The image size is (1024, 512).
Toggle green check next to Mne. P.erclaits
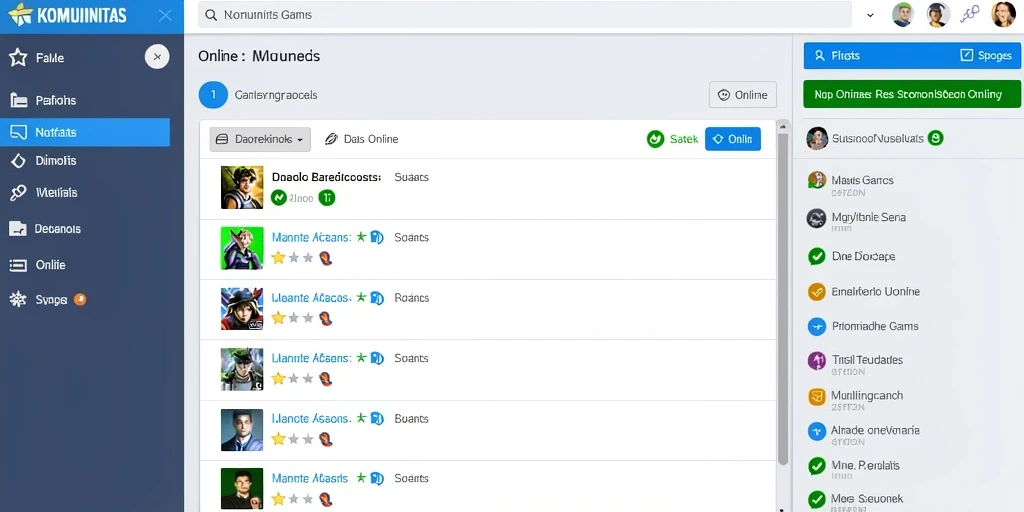coord(816,466)
